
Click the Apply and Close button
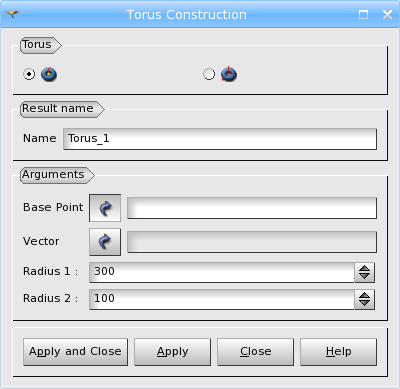pyautogui.click(x=75, y=352)
